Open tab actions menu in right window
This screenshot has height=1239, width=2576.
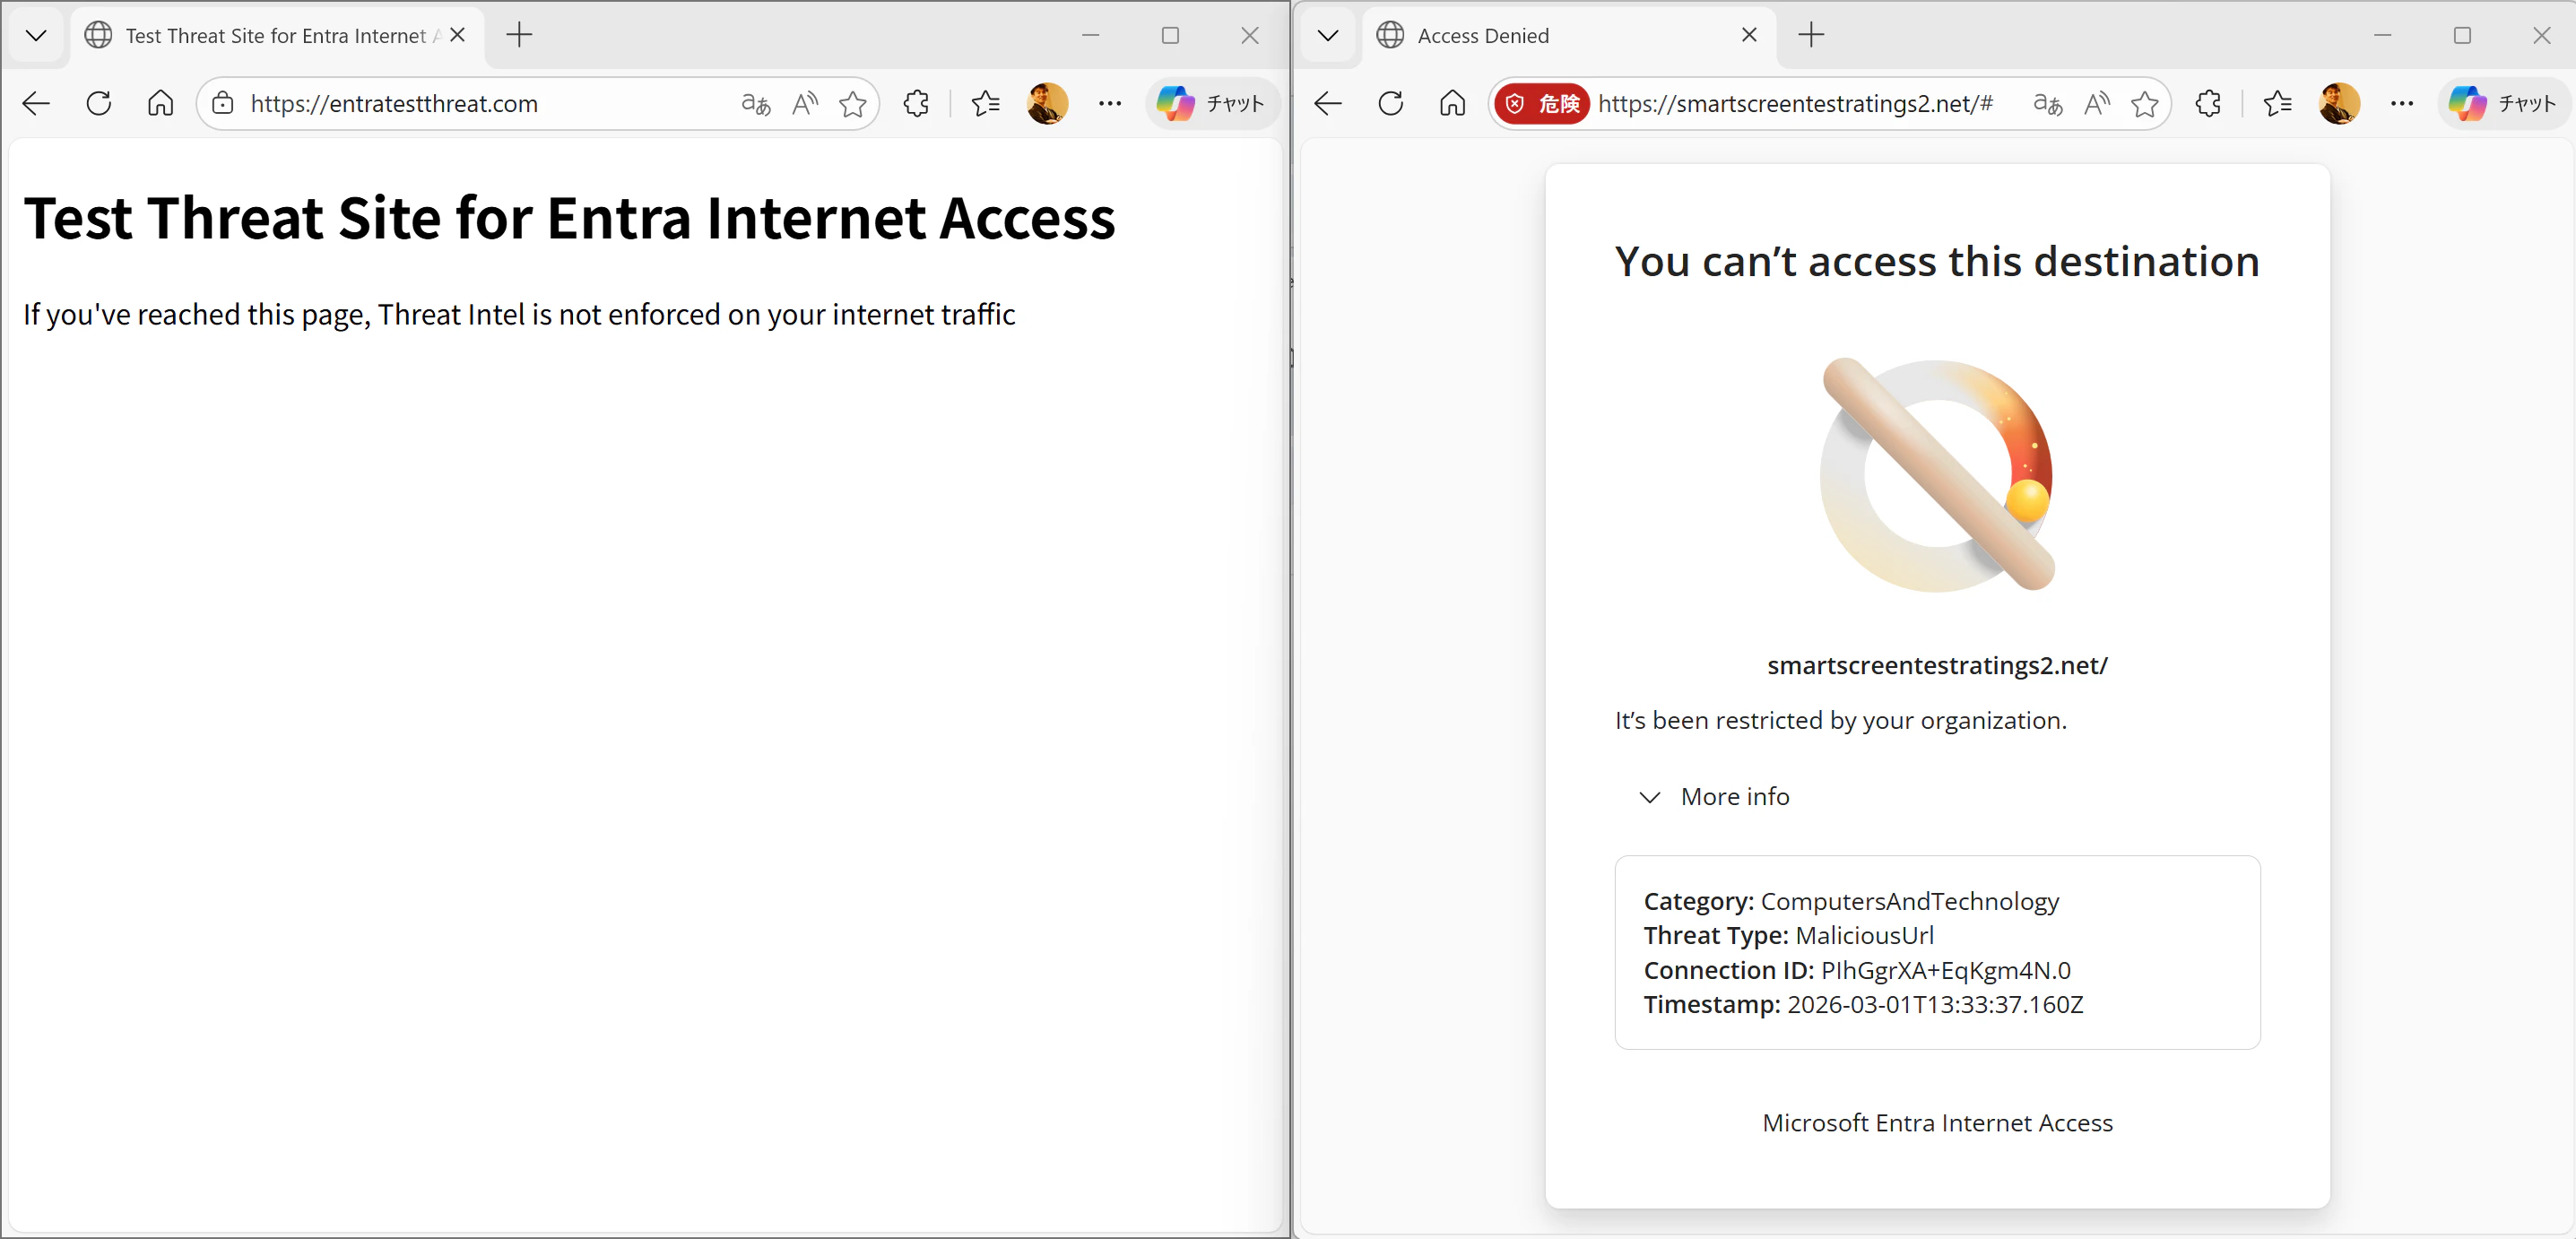click(1328, 35)
